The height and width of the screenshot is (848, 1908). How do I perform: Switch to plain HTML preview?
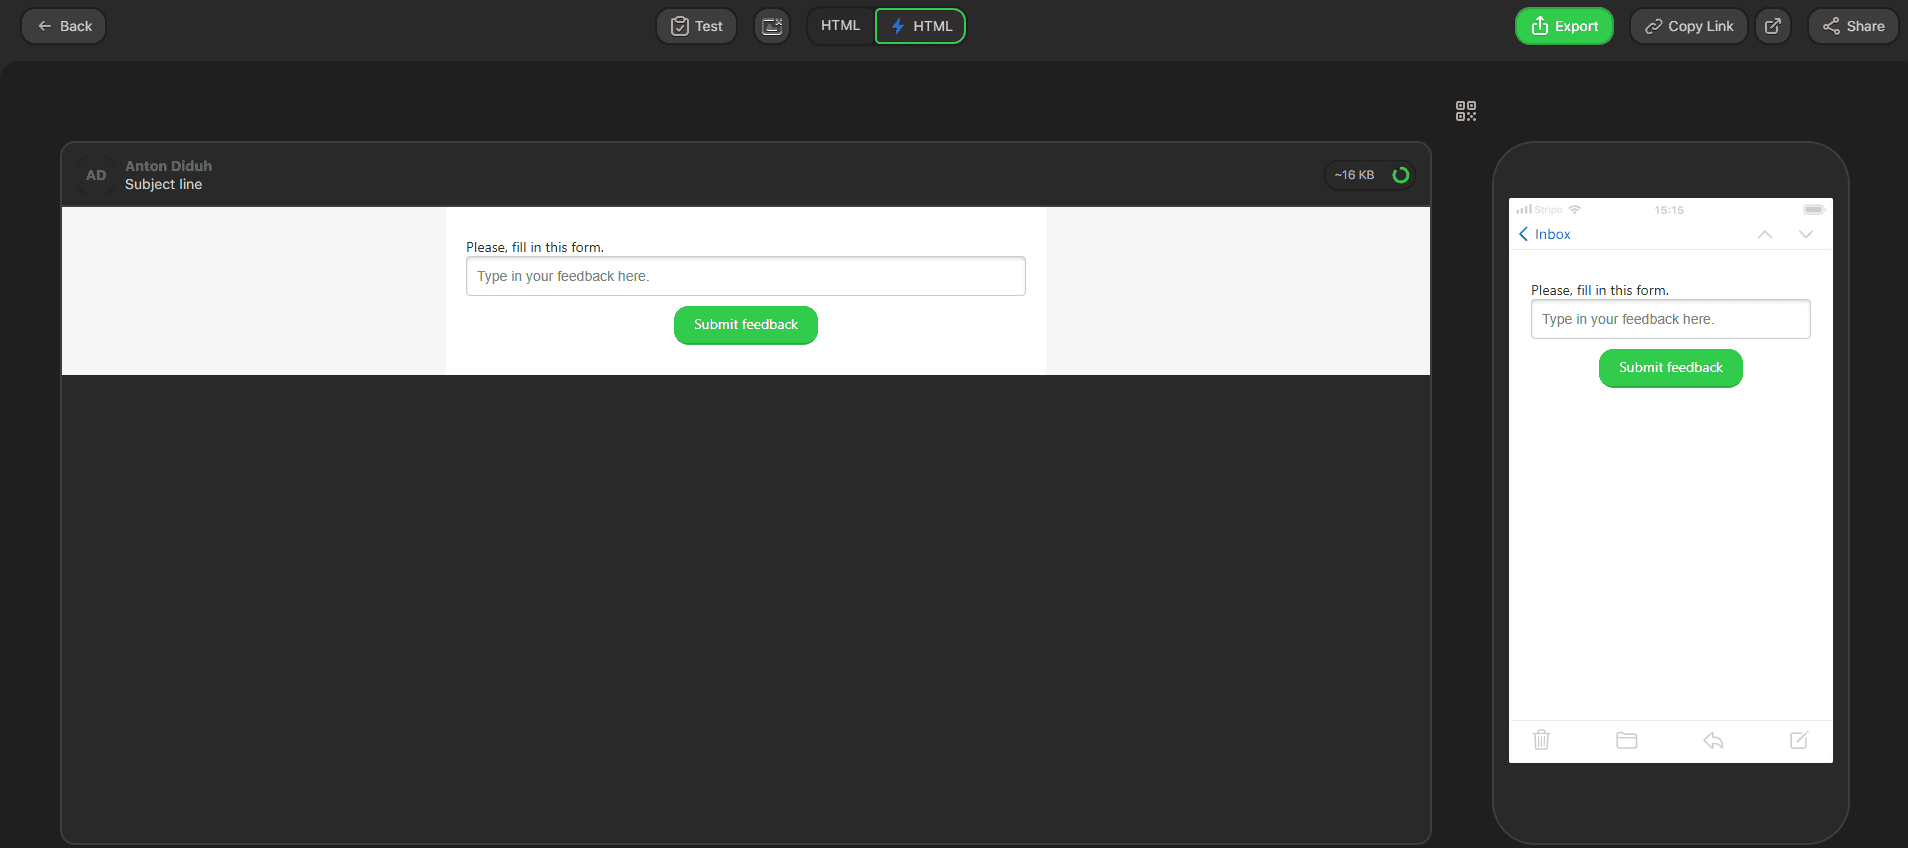(840, 26)
